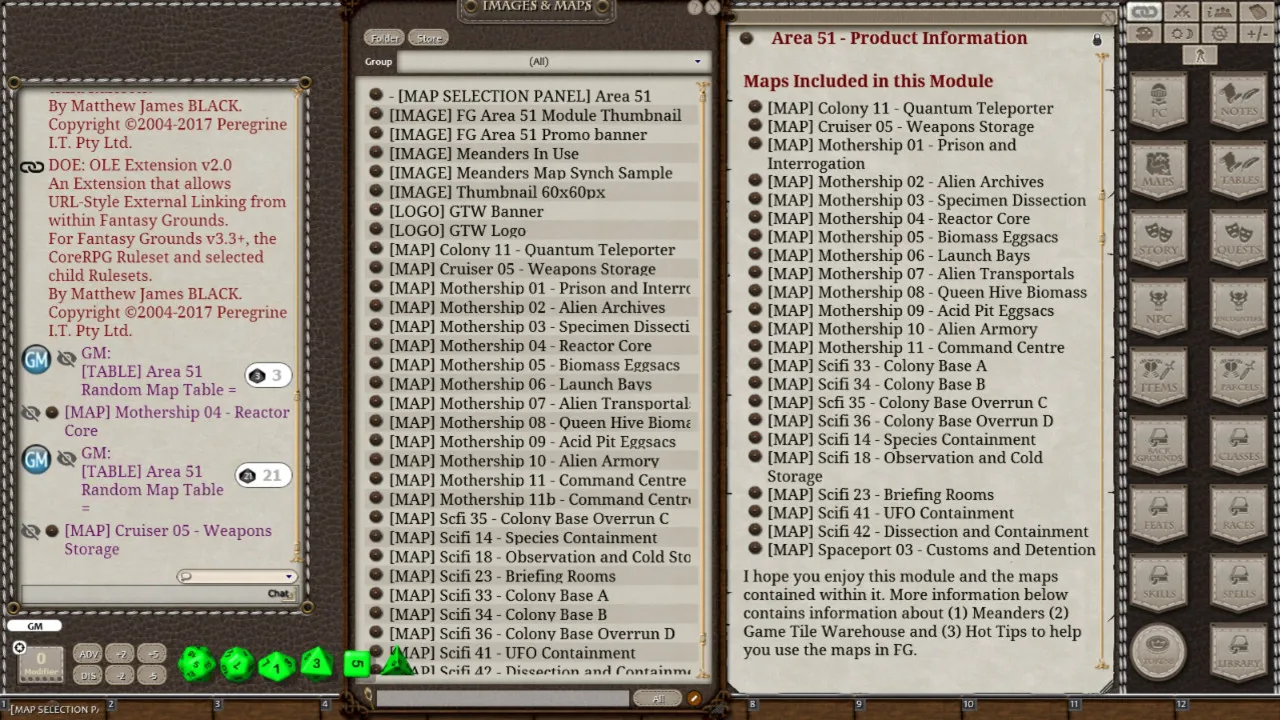Open the PC sidebar button
This screenshot has height=720, width=1280.
pos(1159,100)
